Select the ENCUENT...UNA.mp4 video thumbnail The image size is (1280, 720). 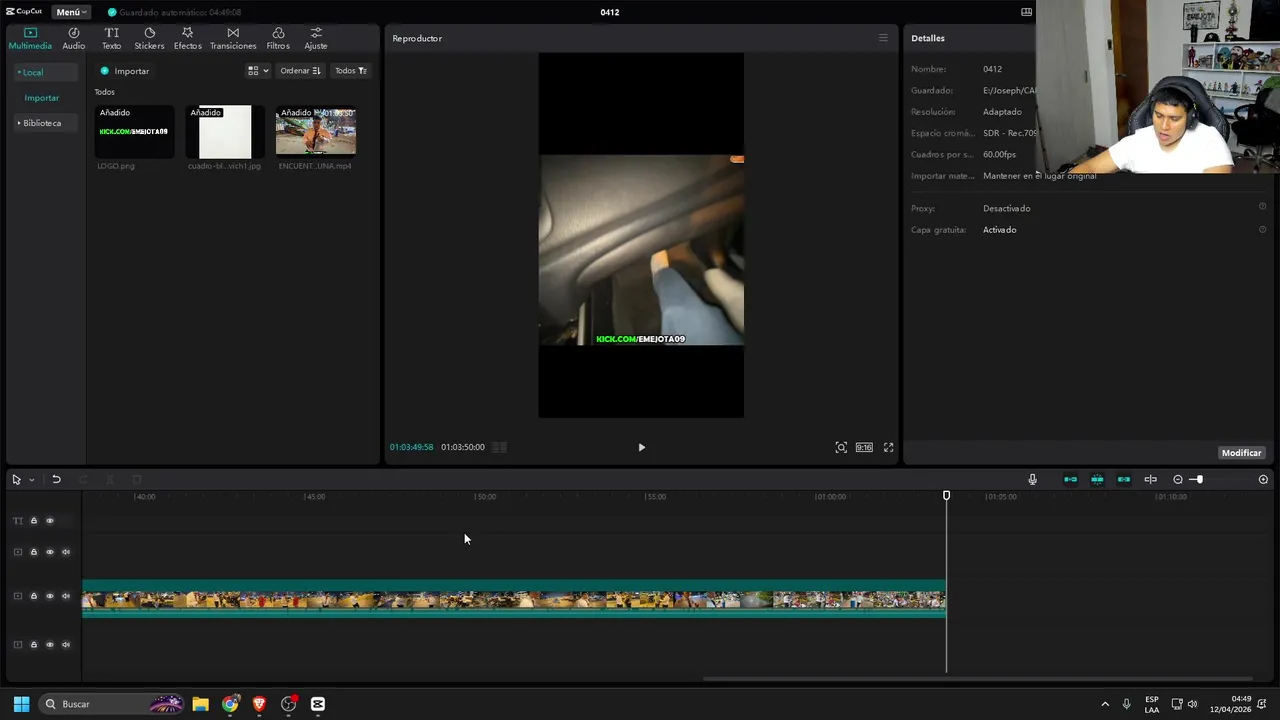tap(316, 132)
